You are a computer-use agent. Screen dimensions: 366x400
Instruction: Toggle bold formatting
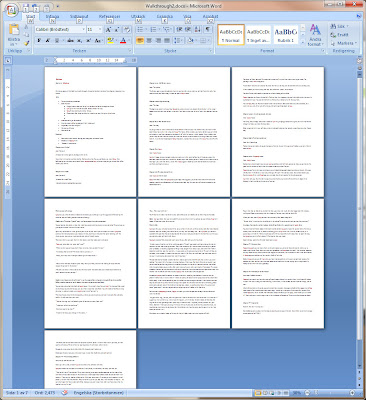[39, 41]
